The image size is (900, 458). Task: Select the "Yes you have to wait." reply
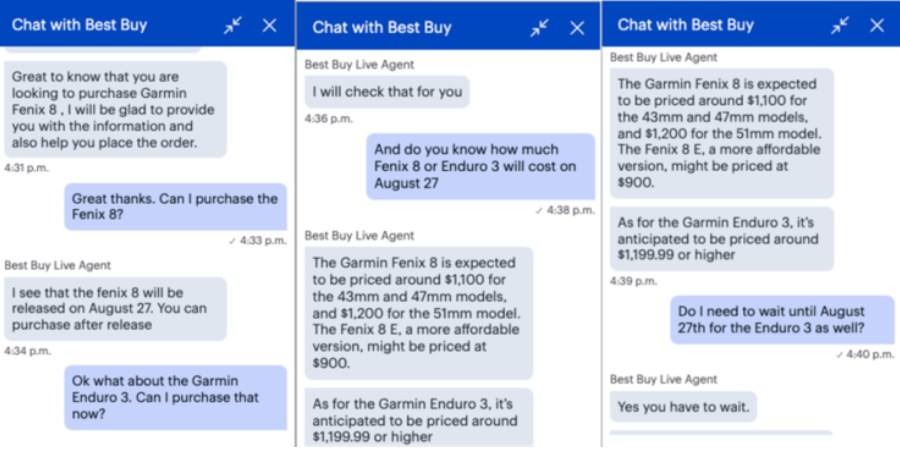[x=683, y=406]
